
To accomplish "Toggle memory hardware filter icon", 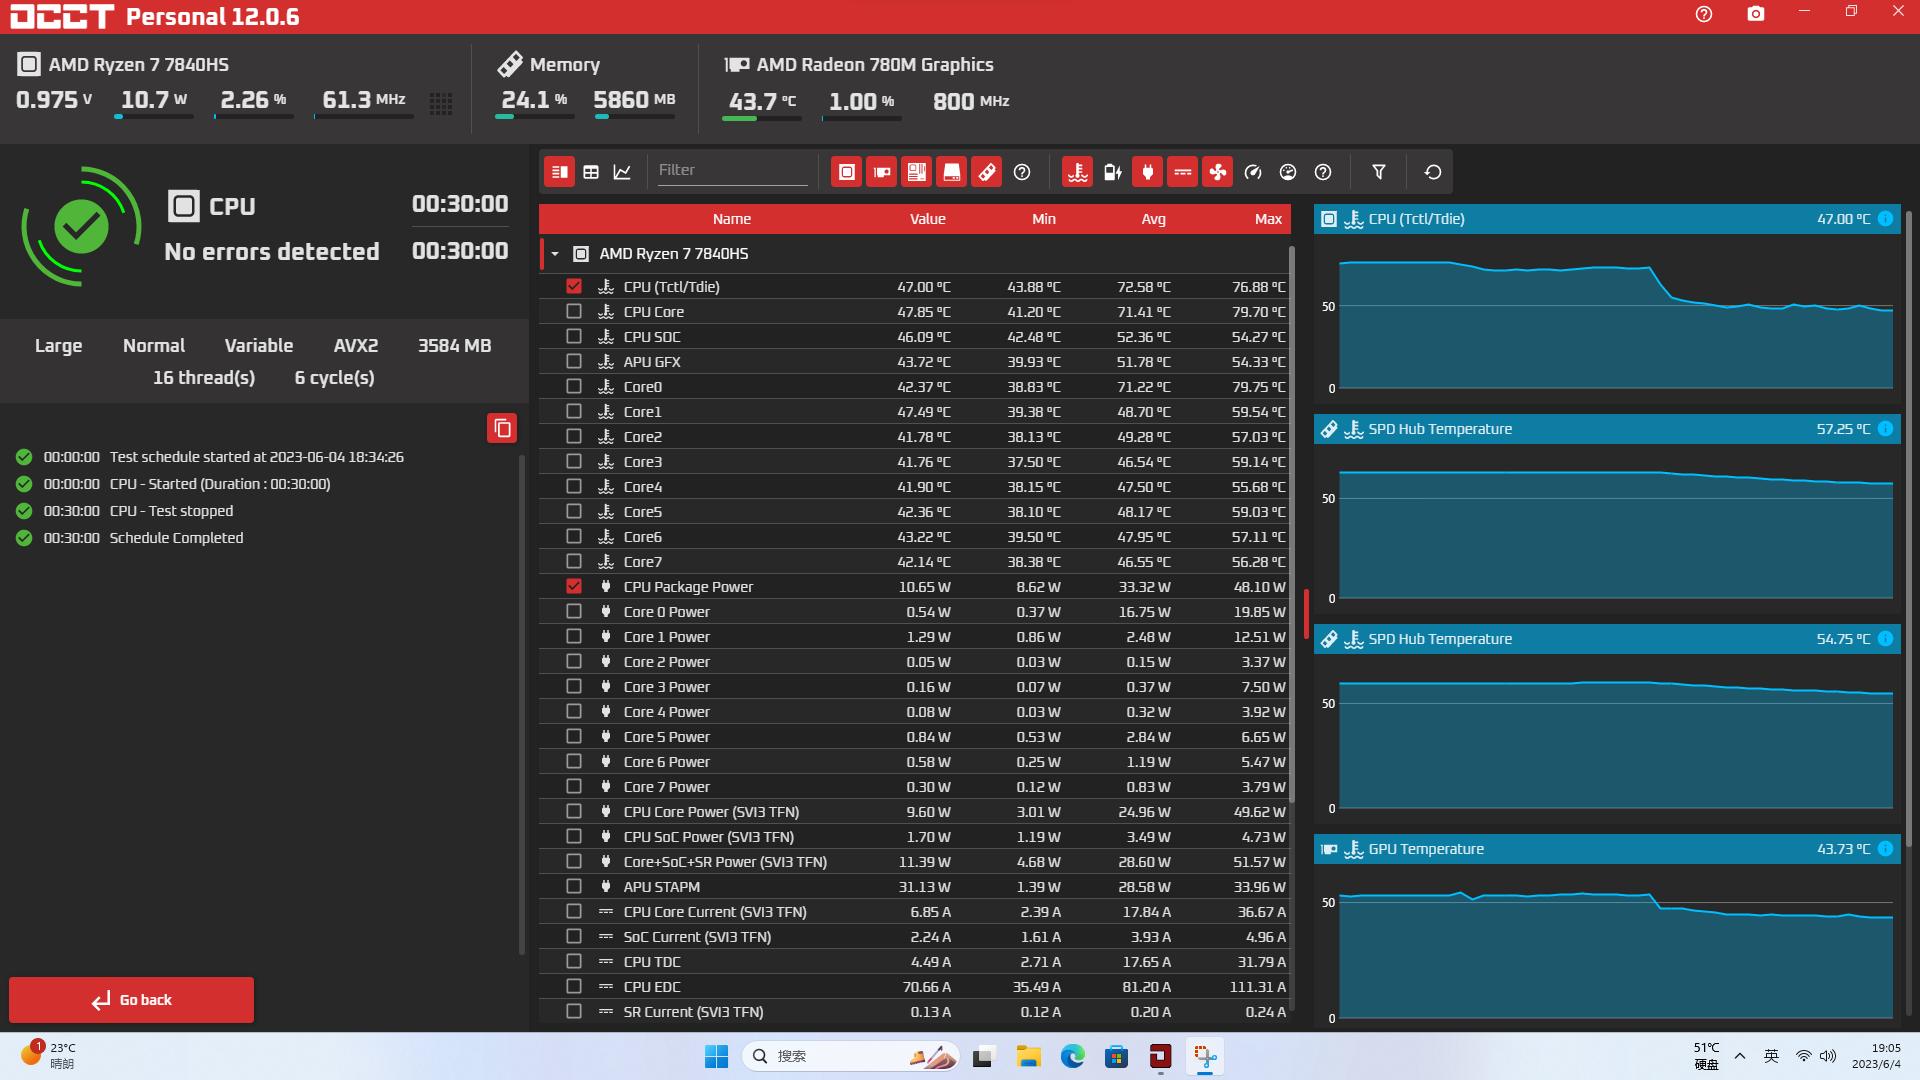I will [x=986, y=172].
